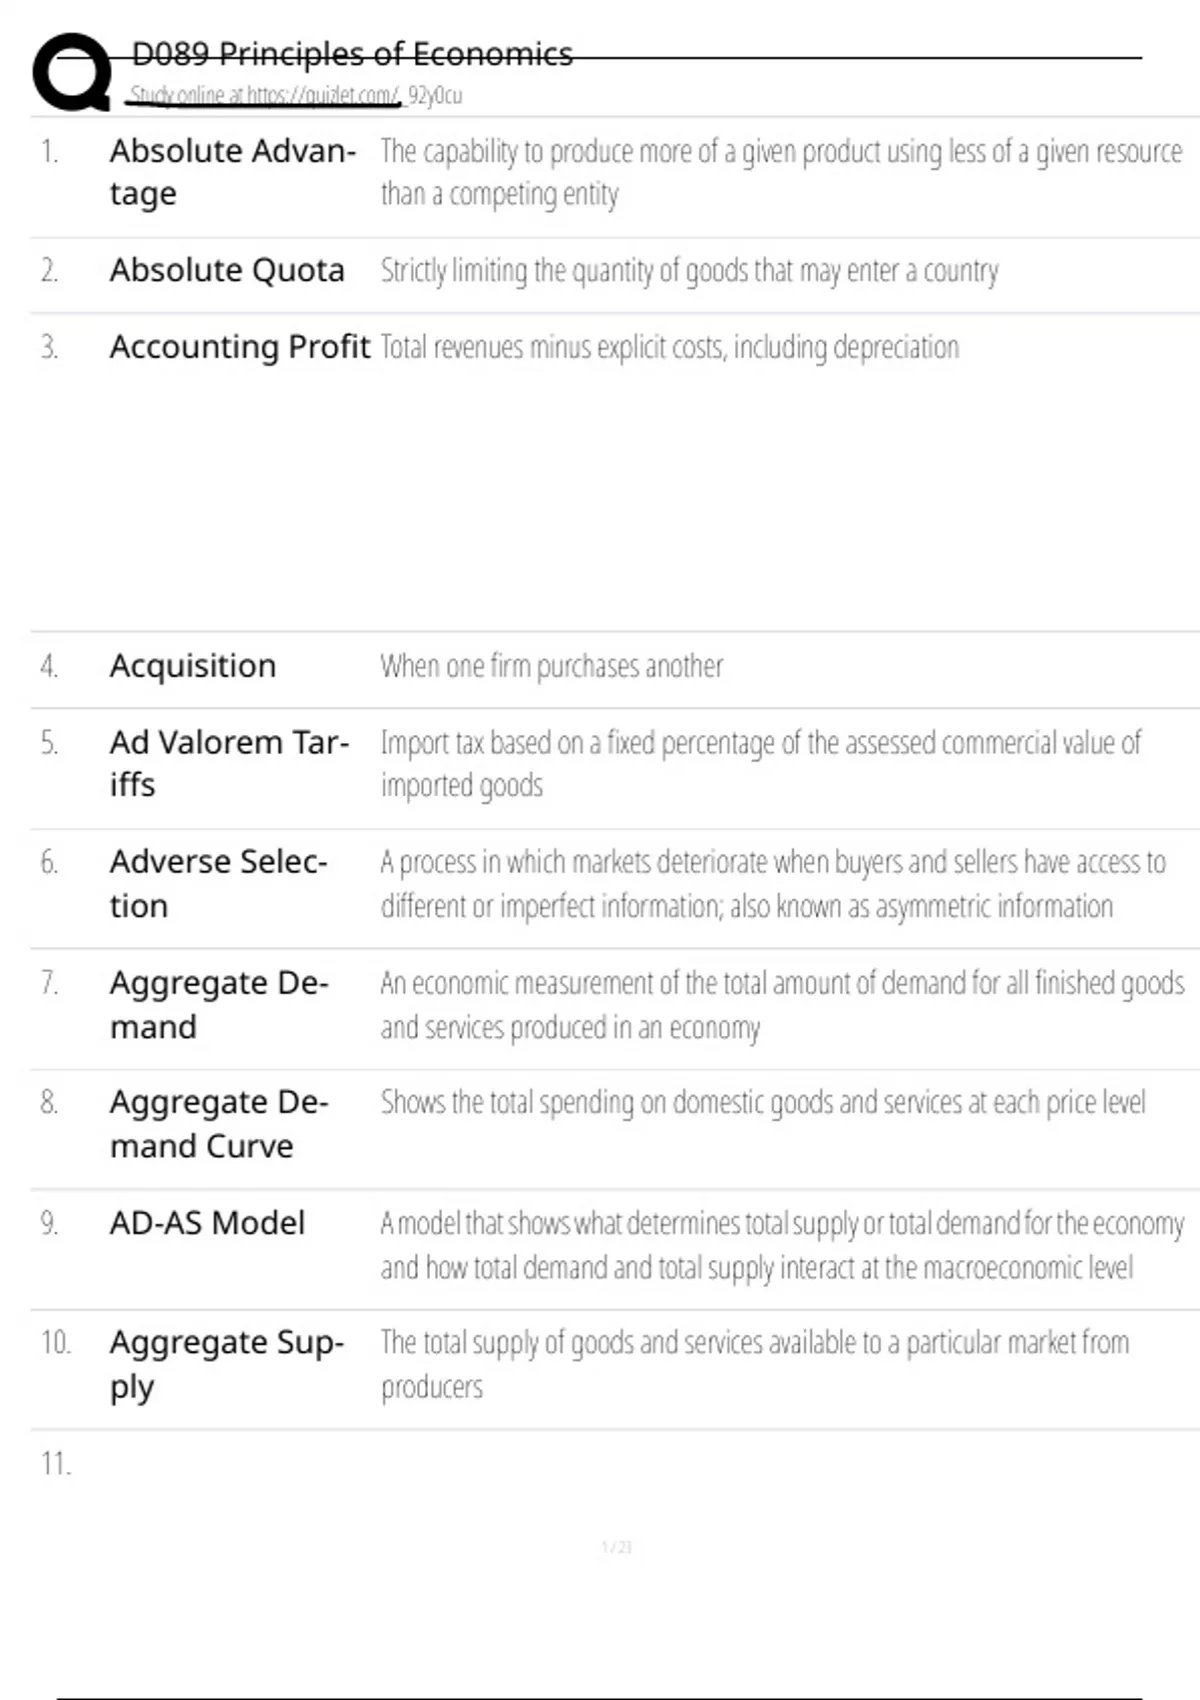Image resolution: width=1200 pixels, height=1700 pixels.
Task: Click the Absolute Quota term
Action: click(x=227, y=270)
